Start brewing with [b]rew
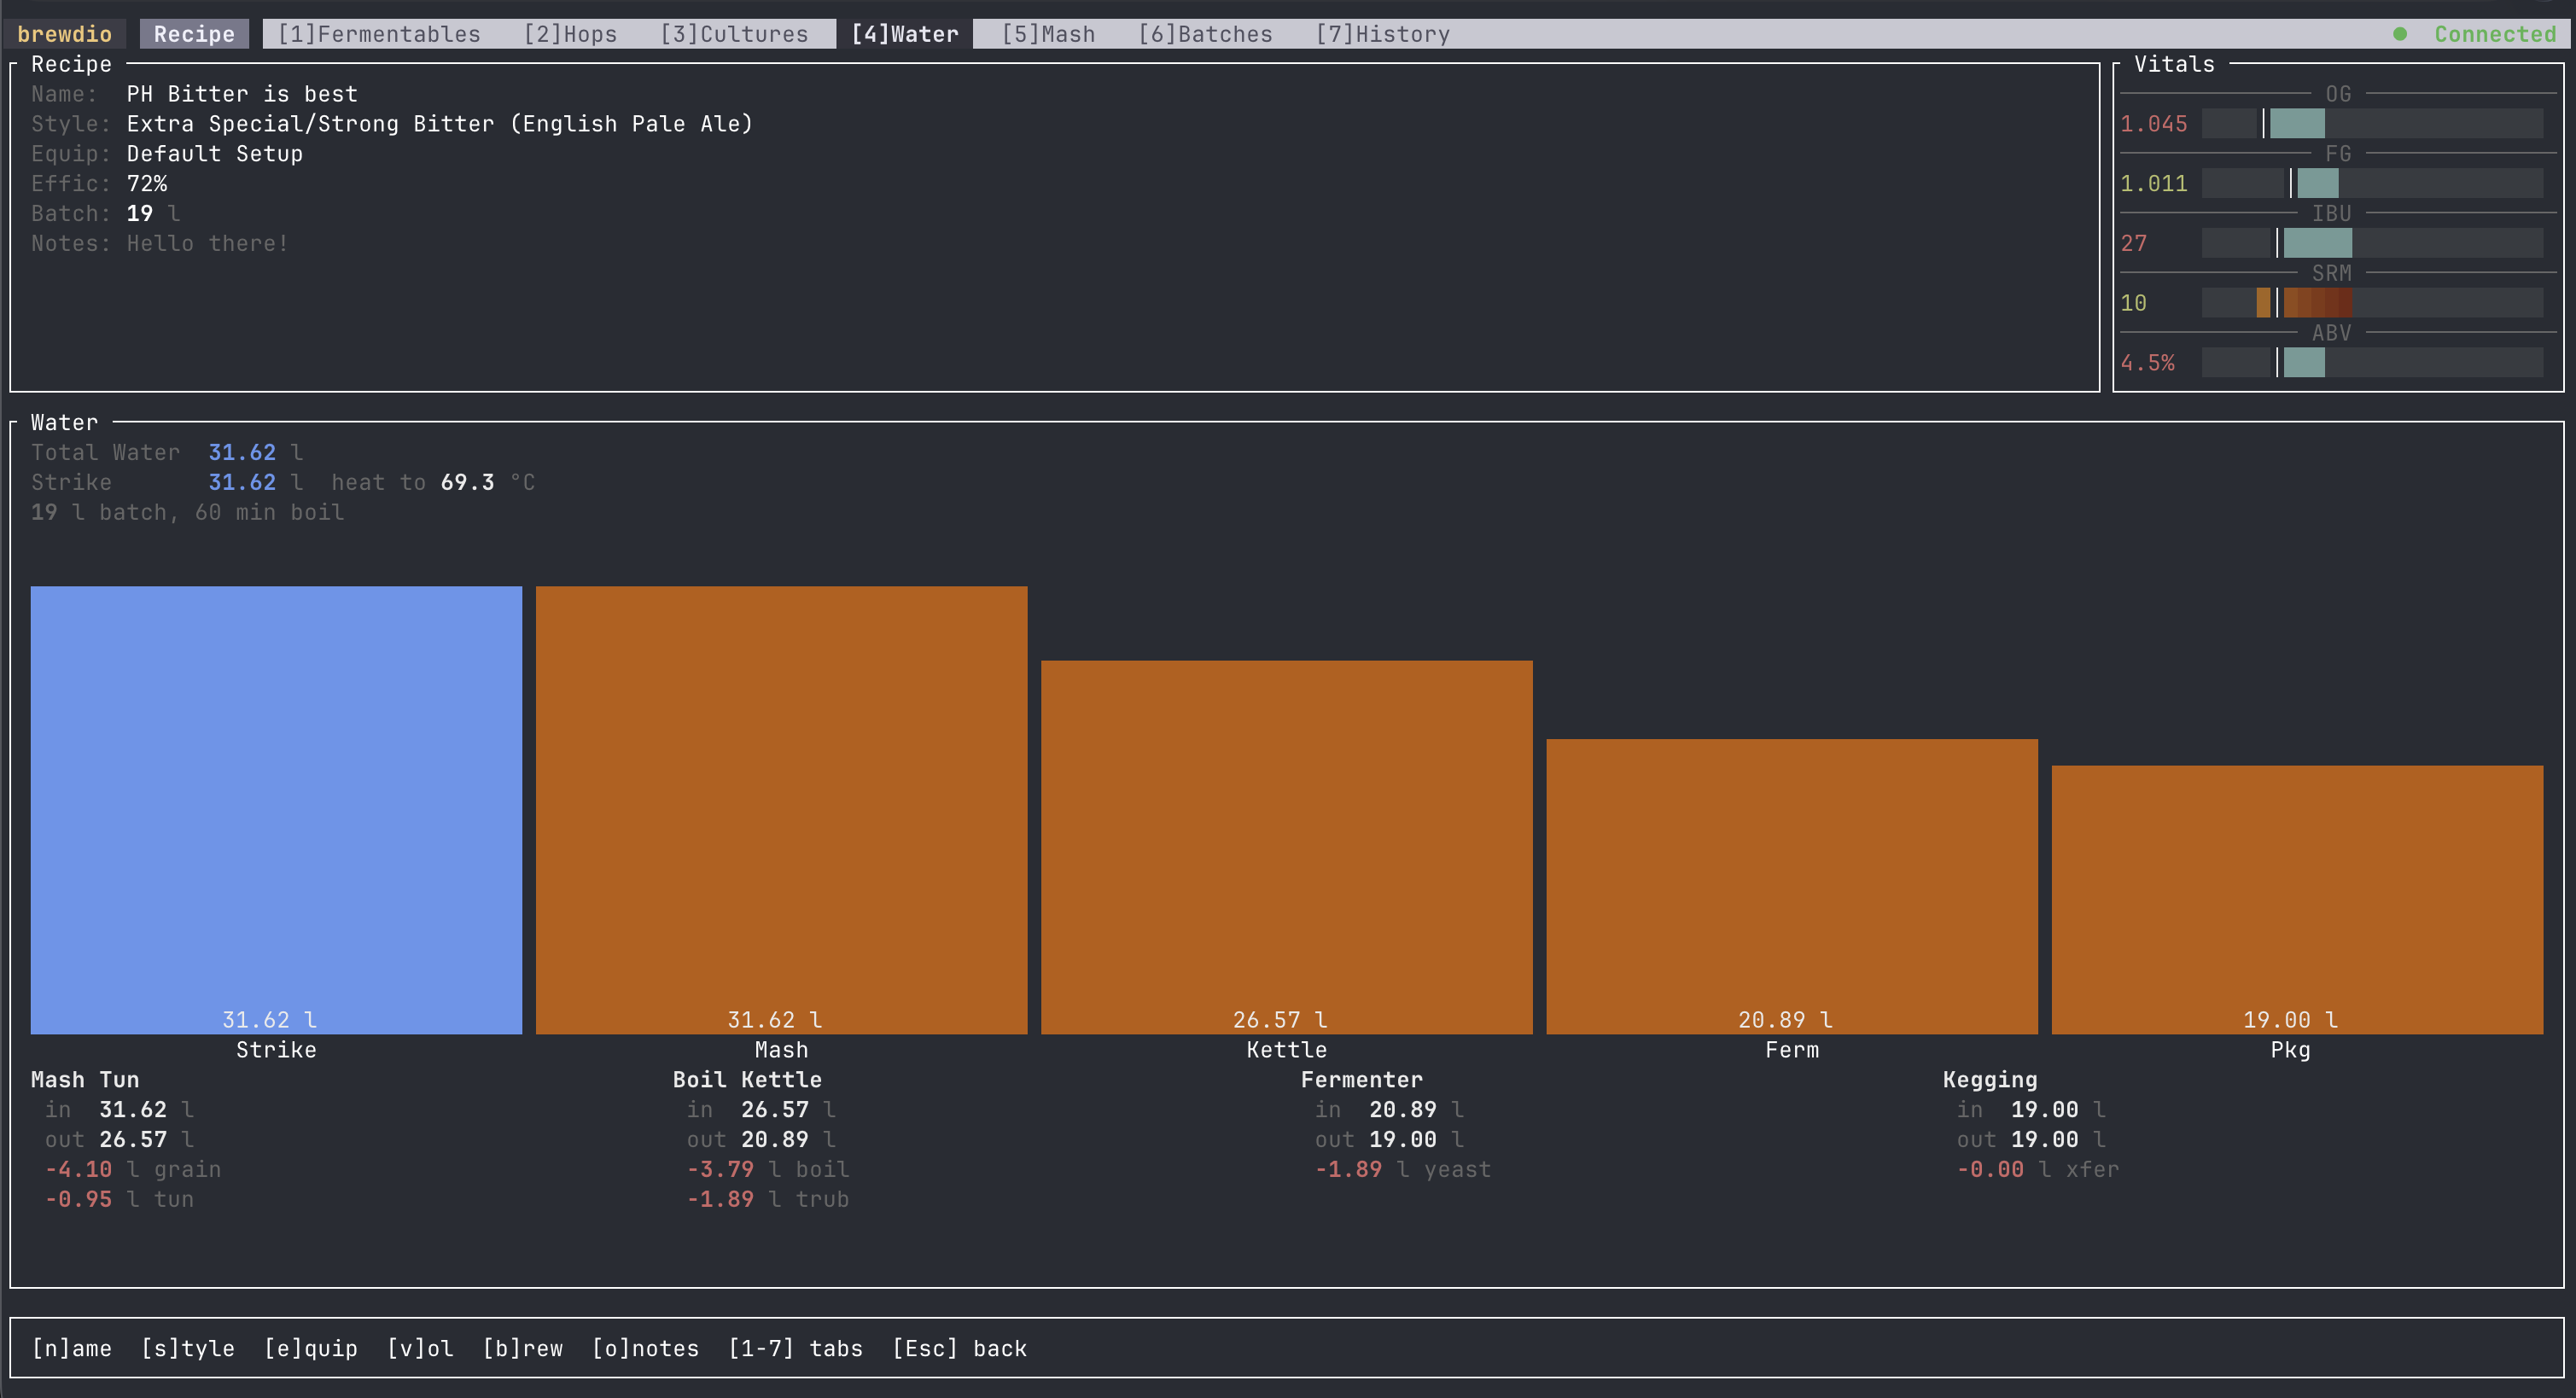Image resolution: width=2576 pixels, height=1398 pixels. tap(523, 1348)
